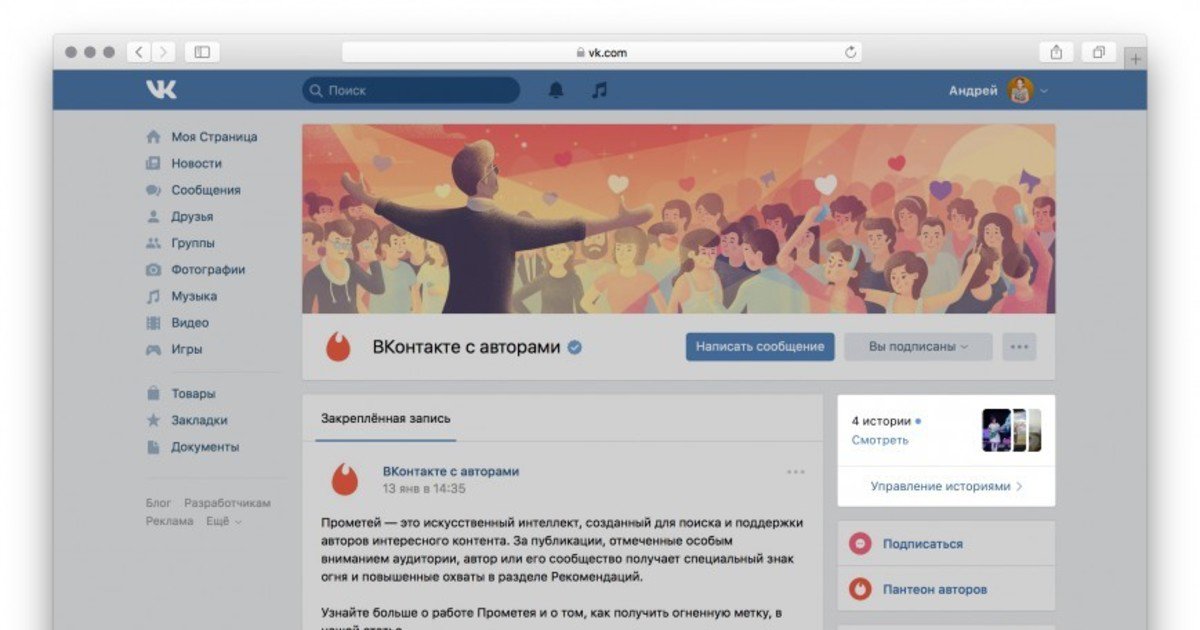Click the flame community avatar next to title
Image resolution: width=1200 pixels, height=630 pixels.
click(338, 347)
